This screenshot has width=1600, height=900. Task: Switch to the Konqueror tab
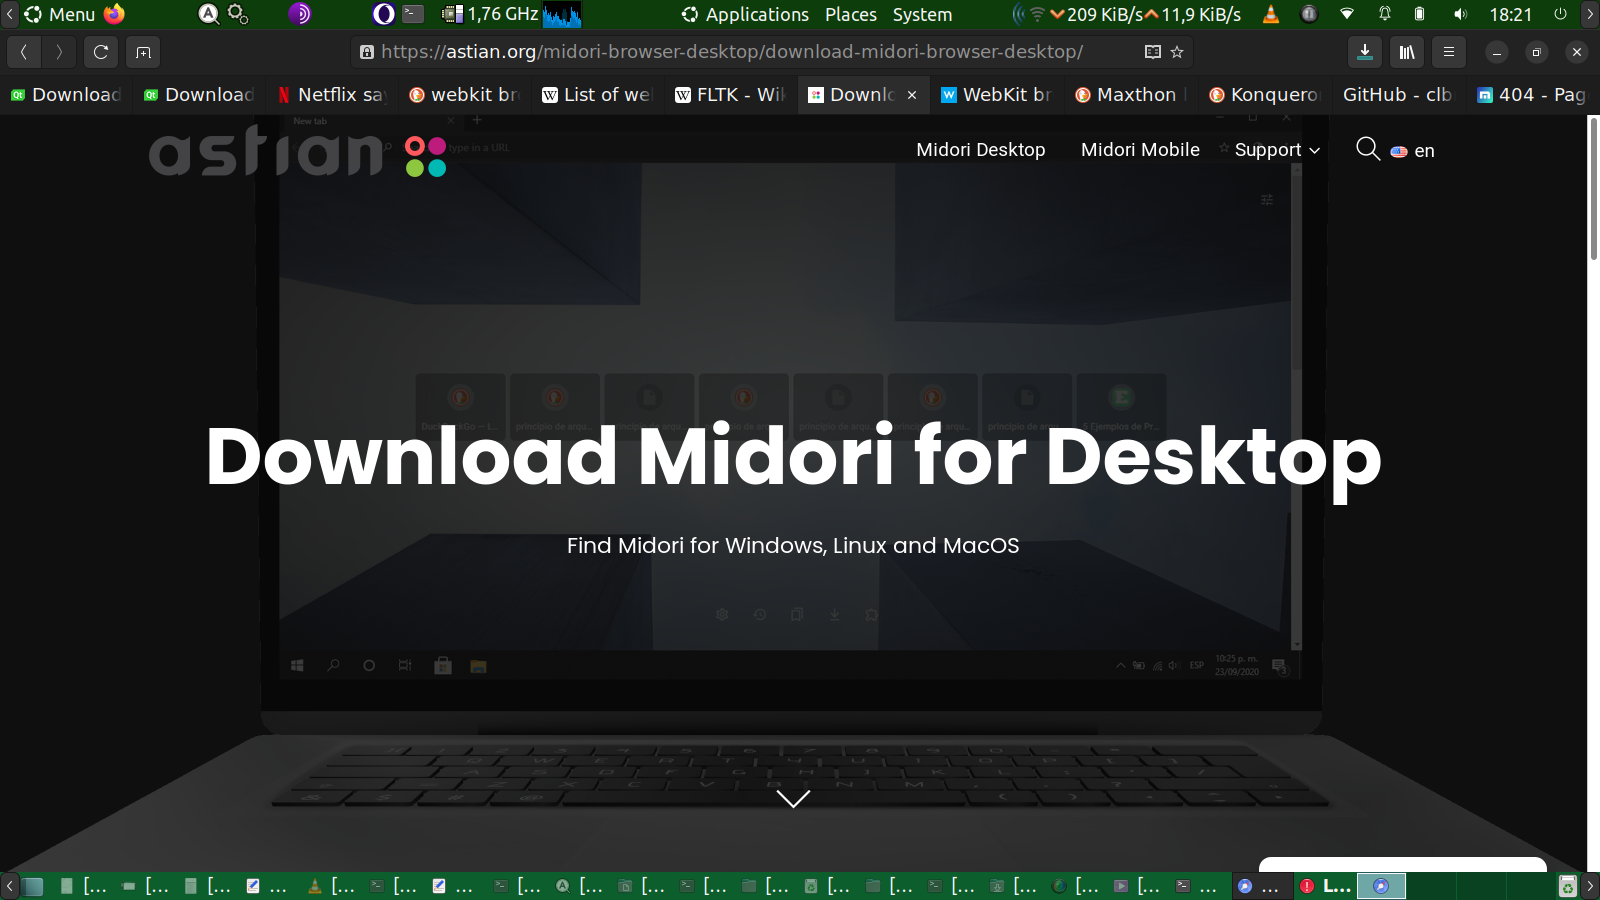click(x=1264, y=95)
